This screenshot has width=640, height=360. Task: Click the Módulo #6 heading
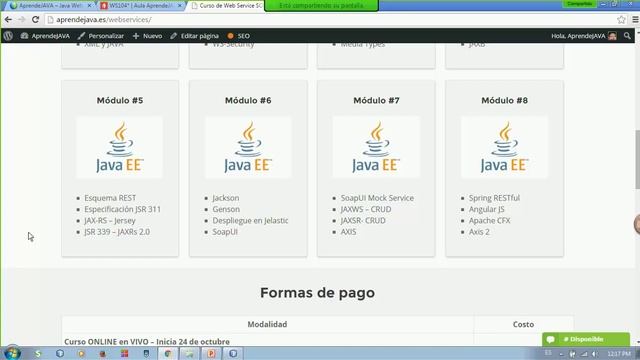click(248, 100)
